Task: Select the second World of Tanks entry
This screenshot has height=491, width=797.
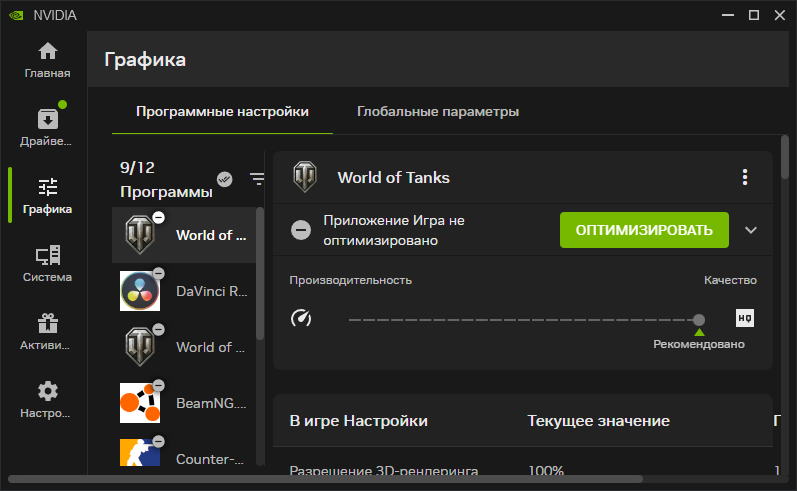Action: [x=184, y=347]
